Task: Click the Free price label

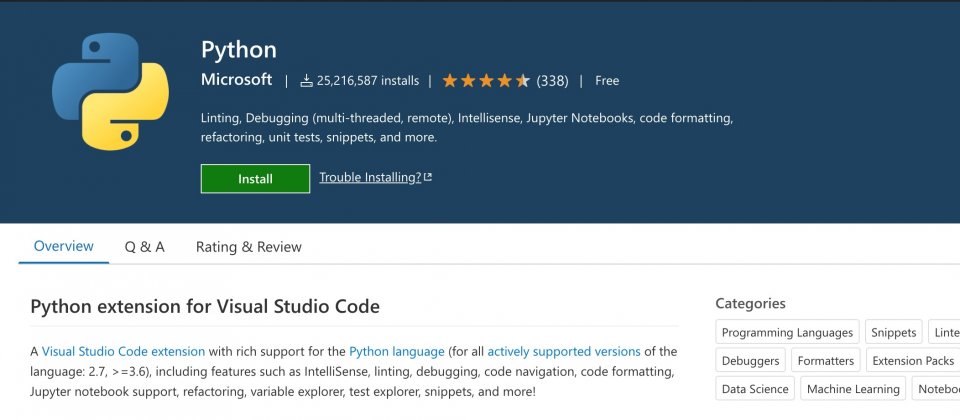Action: tap(607, 81)
